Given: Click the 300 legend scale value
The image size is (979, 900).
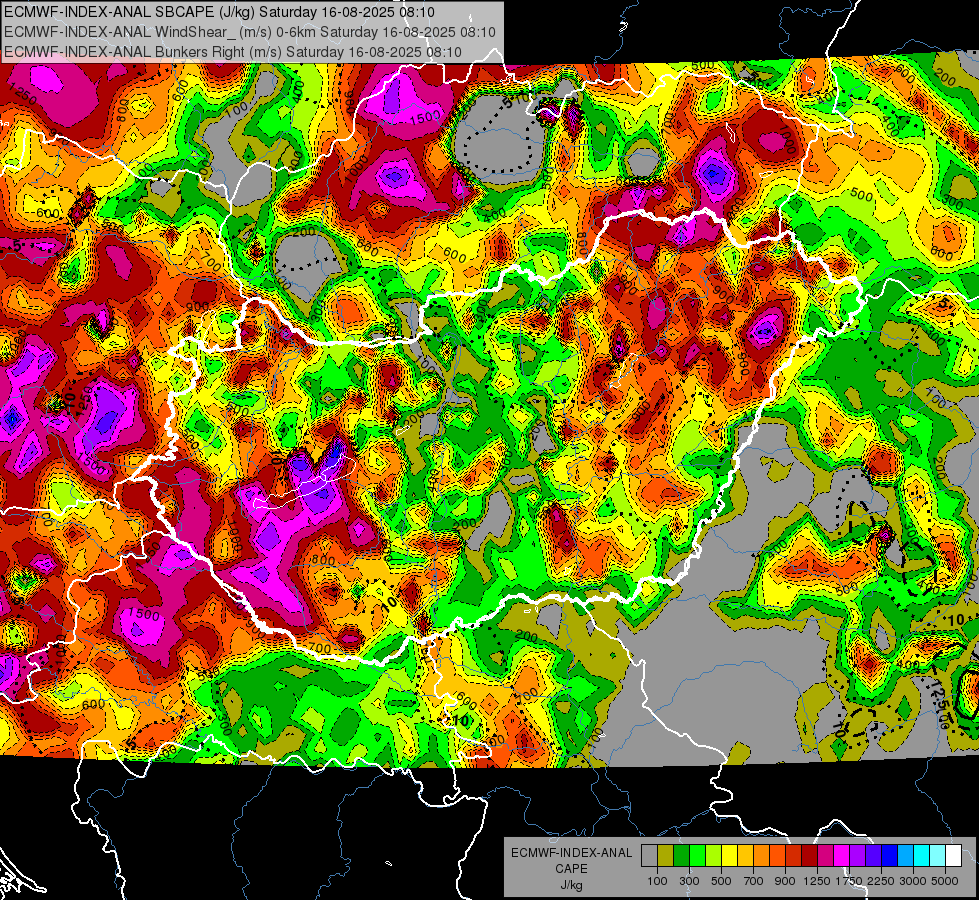Looking at the screenshot, I should coord(689,881).
